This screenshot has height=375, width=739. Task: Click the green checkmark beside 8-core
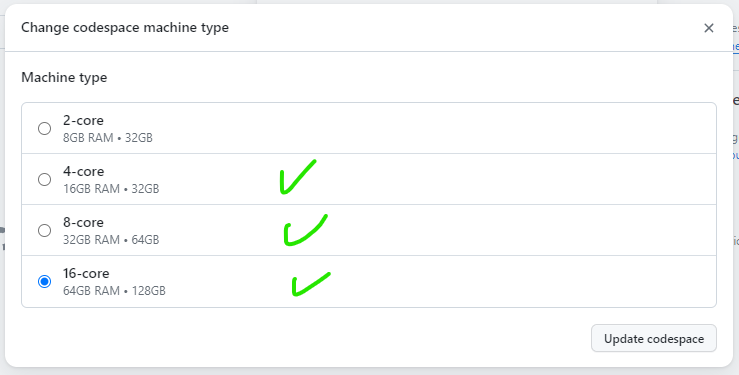click(x=305, y=230)
